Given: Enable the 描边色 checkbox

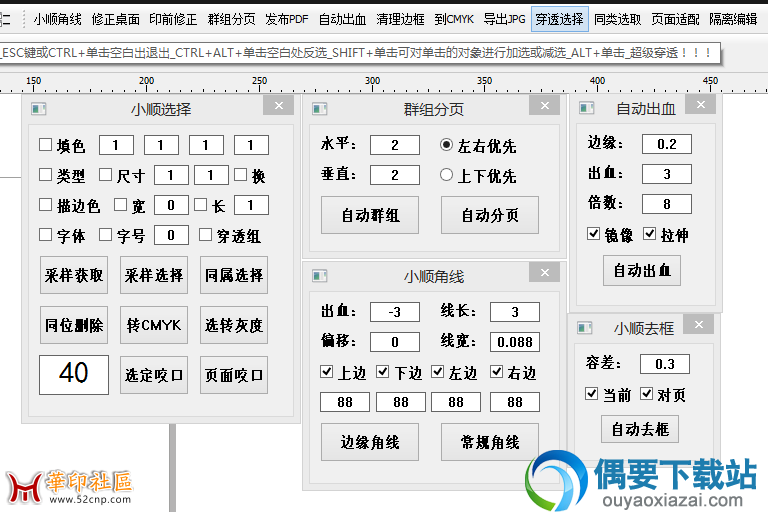Looking at the screenshot, I should pyautogui.click(x=46, y=205).
